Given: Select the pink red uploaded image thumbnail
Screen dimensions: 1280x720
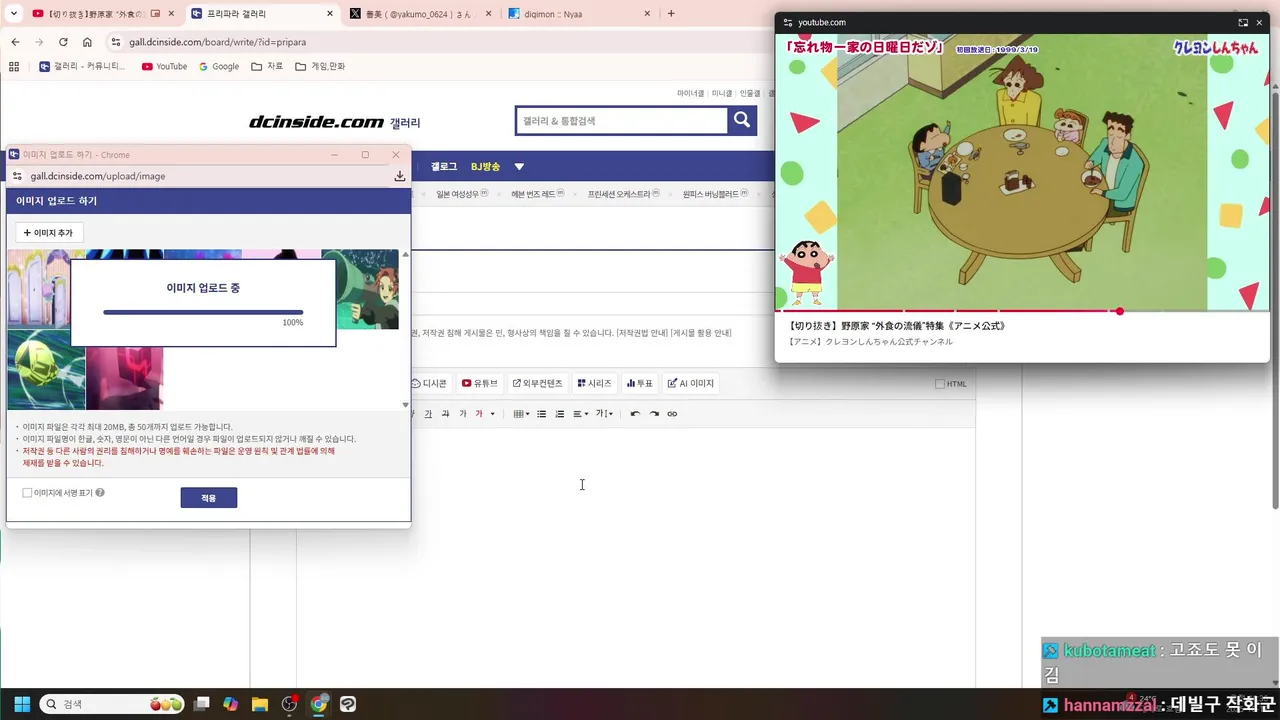Looking at the screenshot, I should [x=124, y=377].
